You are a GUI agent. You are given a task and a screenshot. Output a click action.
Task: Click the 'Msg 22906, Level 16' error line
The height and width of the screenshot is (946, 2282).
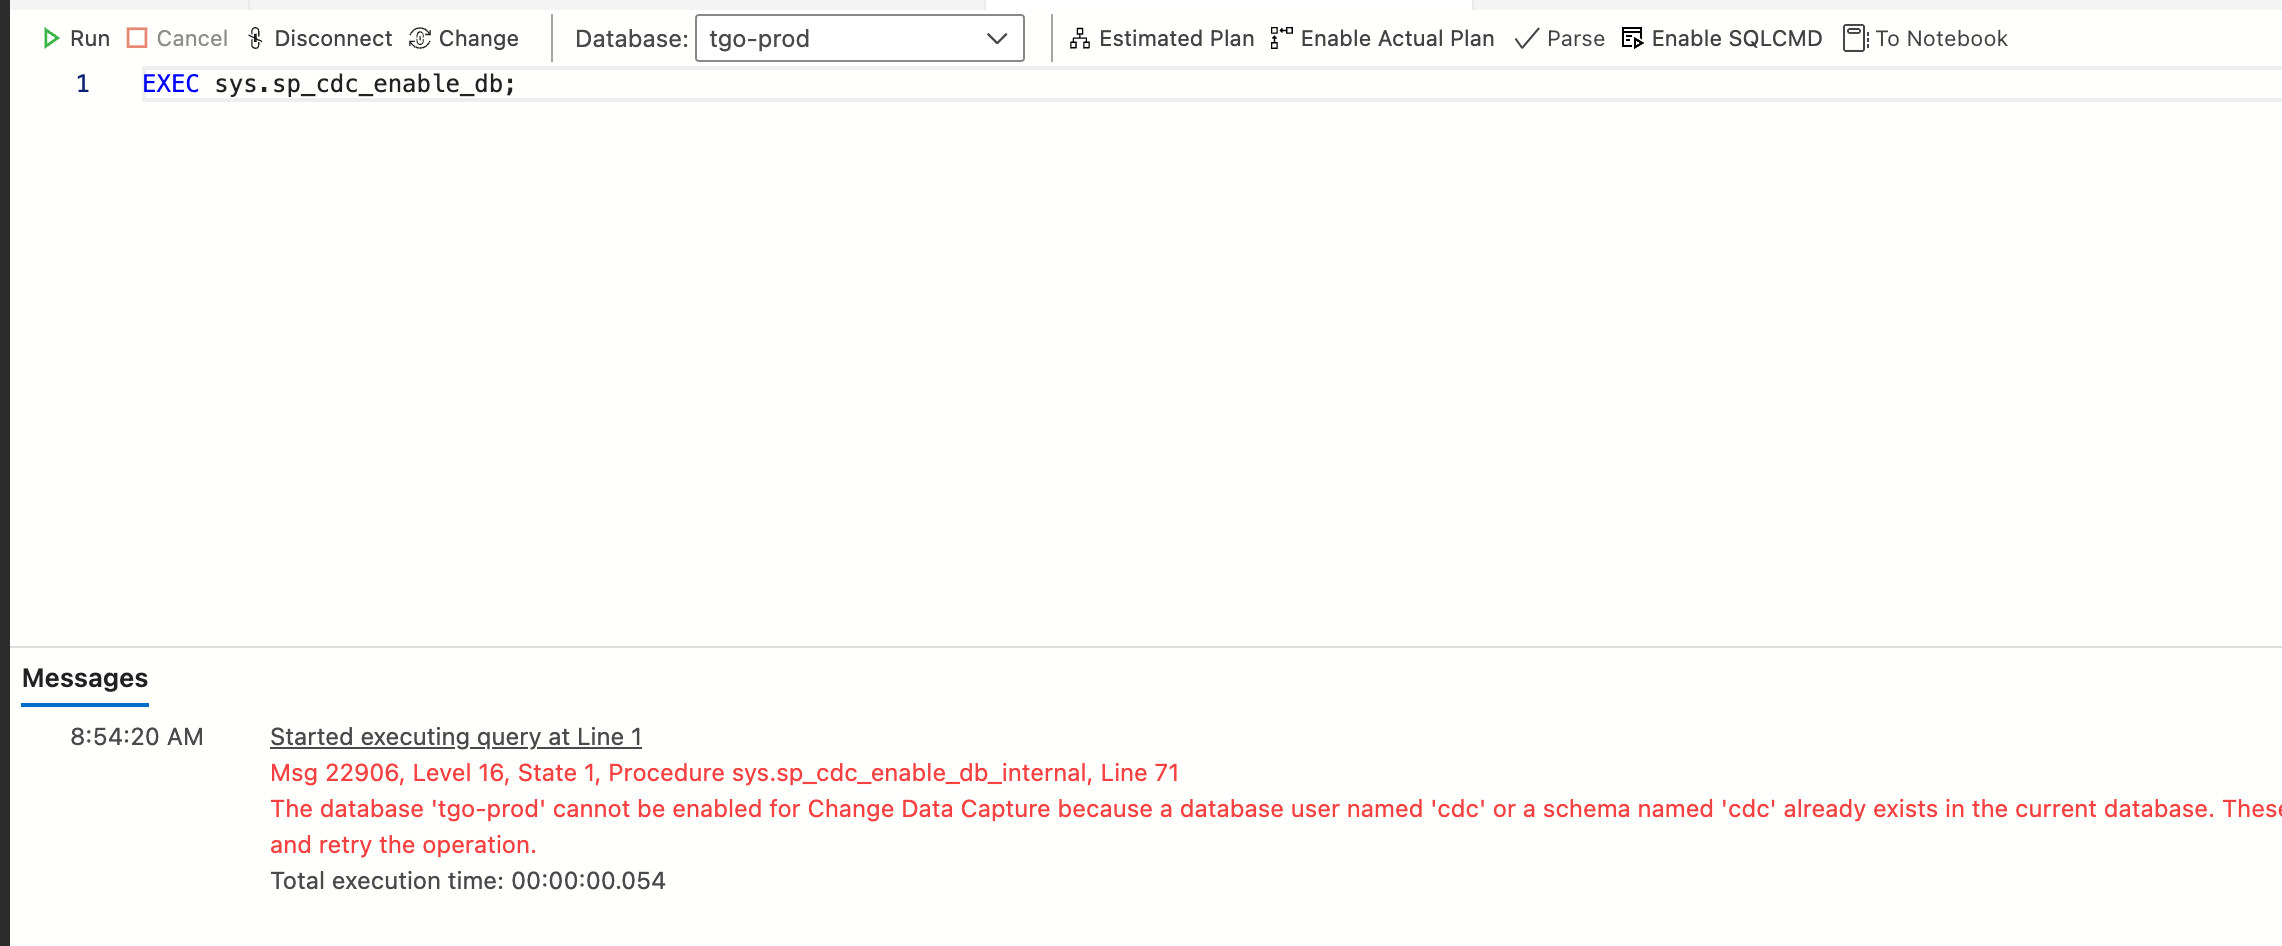724,773
